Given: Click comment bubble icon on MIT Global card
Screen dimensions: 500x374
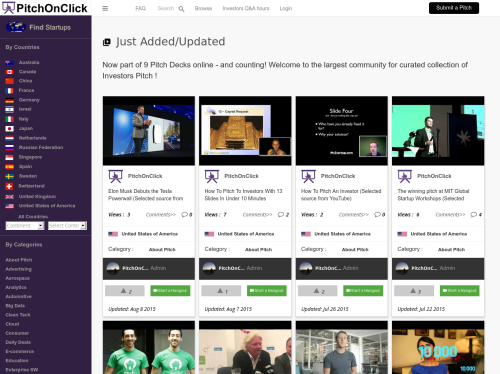Looking at the screenshot, I should click(x=474, y=215).
